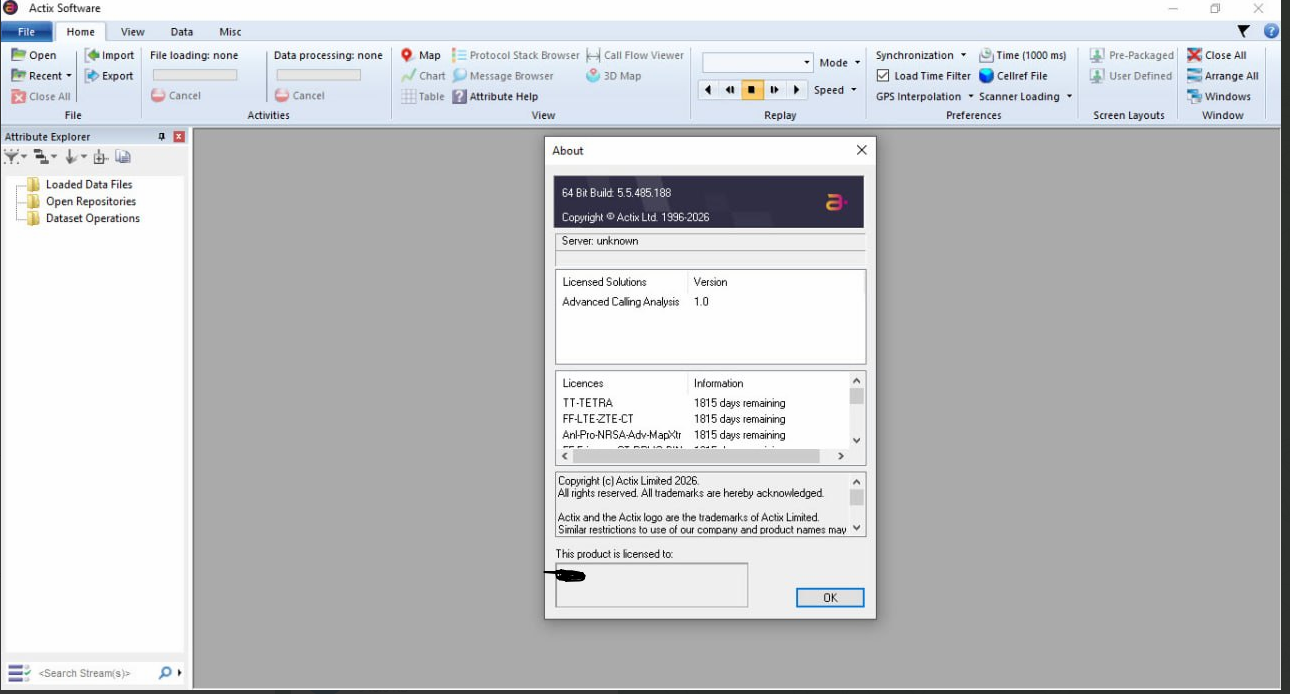1290x694 pixels.
Task: Switch to the View ribbon tab
Action: pos(133,32)
